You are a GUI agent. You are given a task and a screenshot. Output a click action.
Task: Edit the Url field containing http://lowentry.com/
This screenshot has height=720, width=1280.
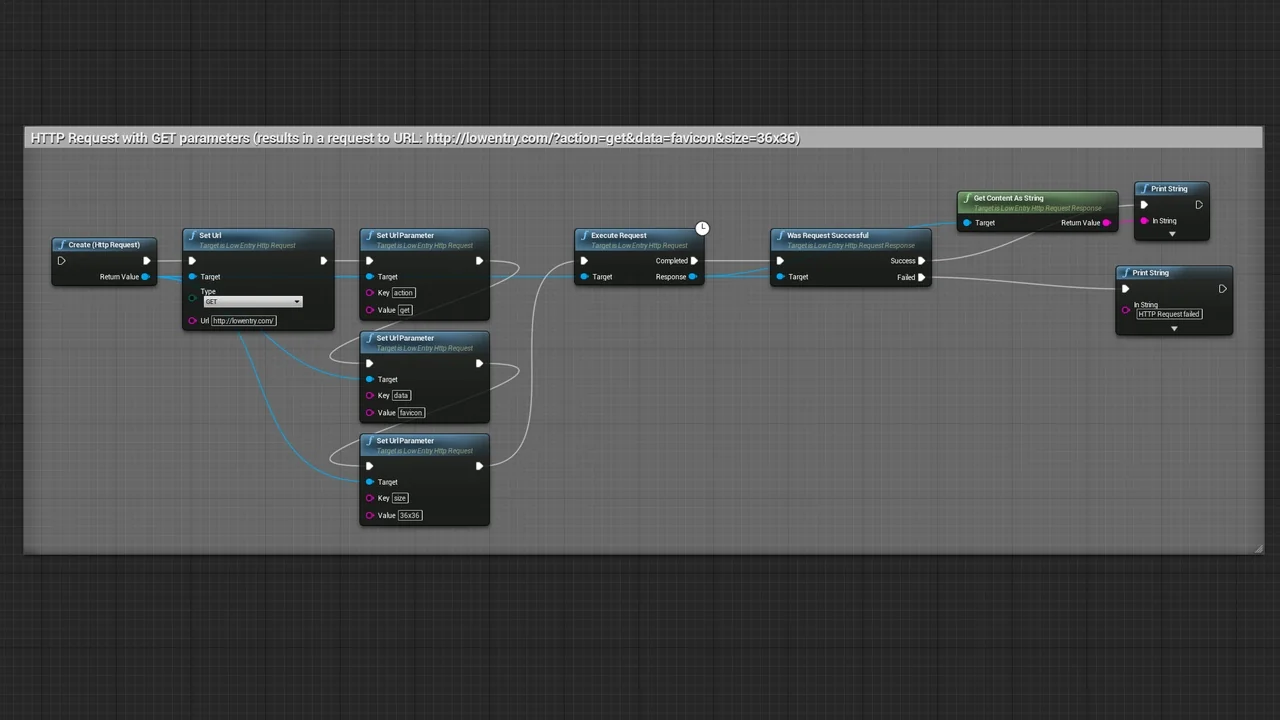tap(243, 321)
